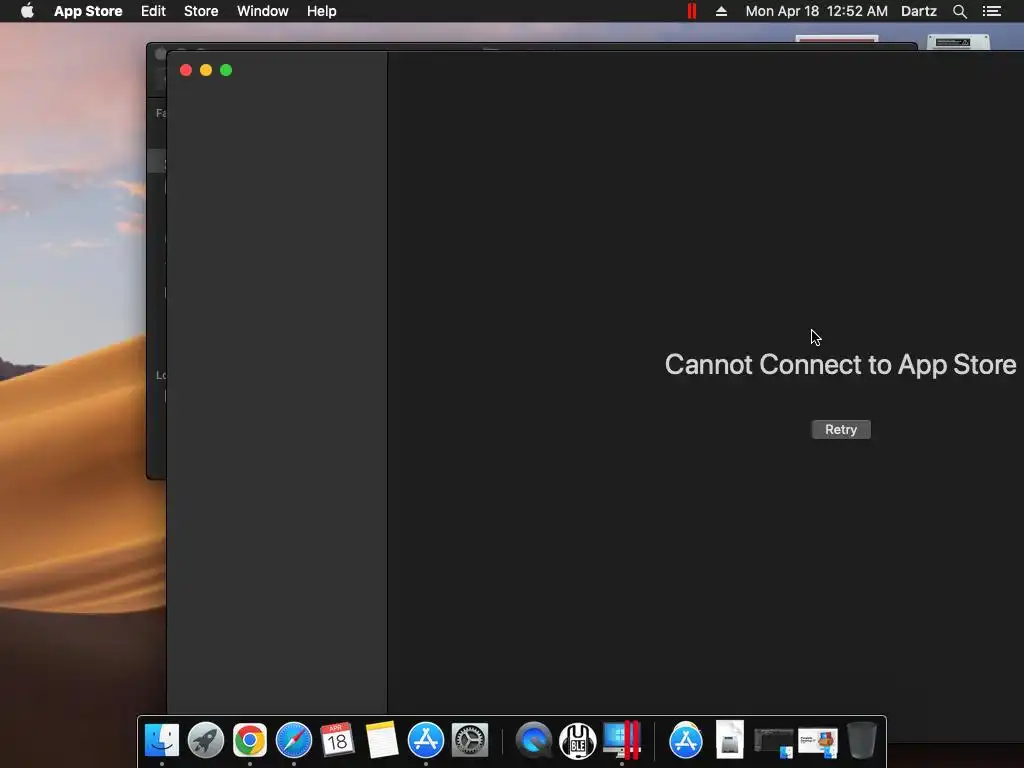The image size is (1024, 768).
Task: Click the eject icon in menu bar
Action: tap(722, 11)
